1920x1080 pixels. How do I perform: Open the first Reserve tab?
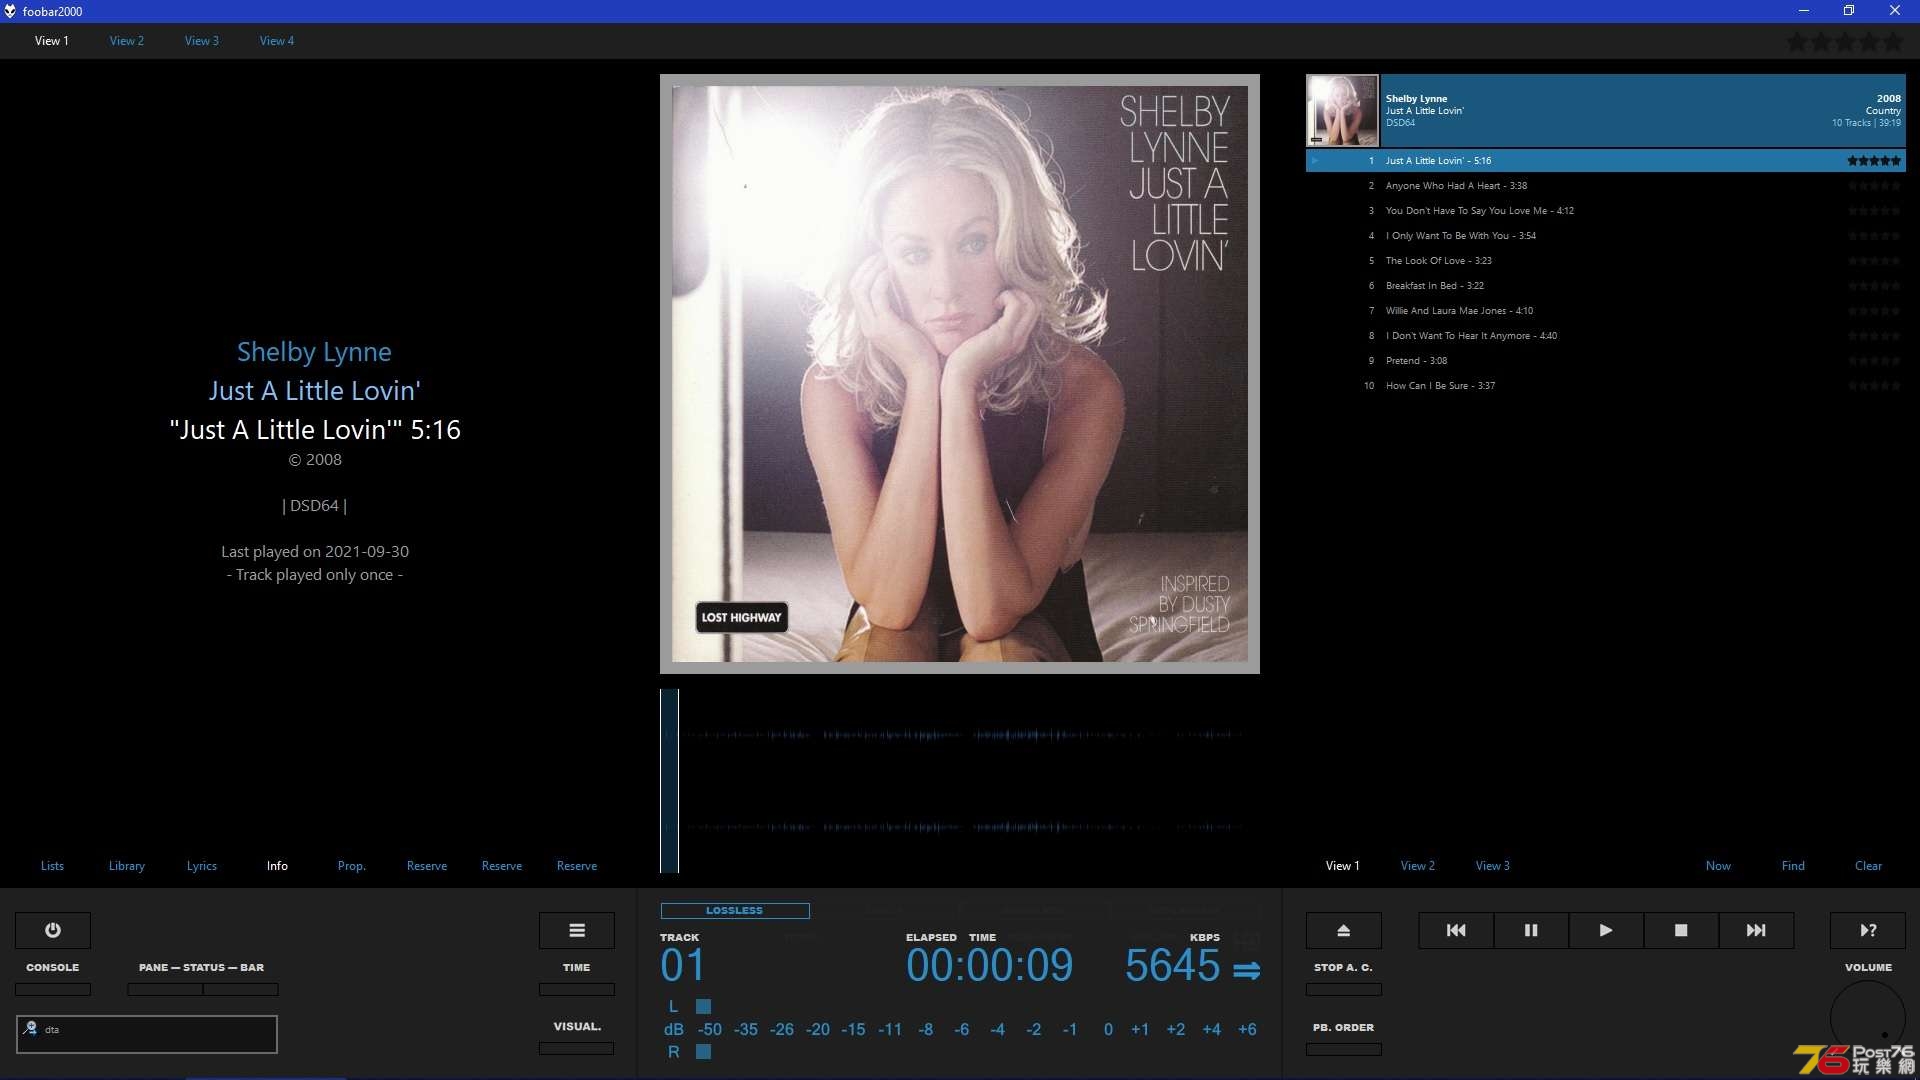click(427, 866)
